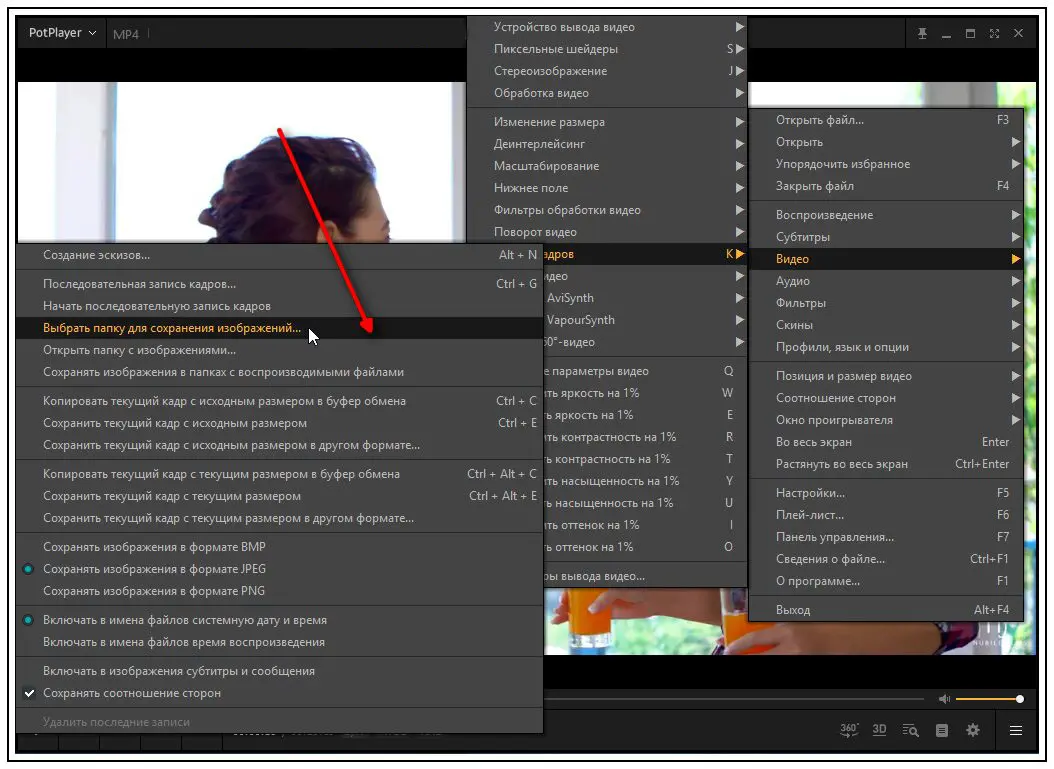
Task: Expand the 'Пиксельные шейдеры' submenu
Action: pyautogui.click(x=556, y=49)
